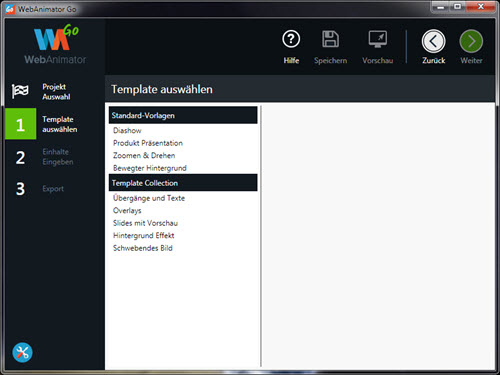Choose the Produkt Präsentation template
500x375 pixels.
[x=148, y=143]
